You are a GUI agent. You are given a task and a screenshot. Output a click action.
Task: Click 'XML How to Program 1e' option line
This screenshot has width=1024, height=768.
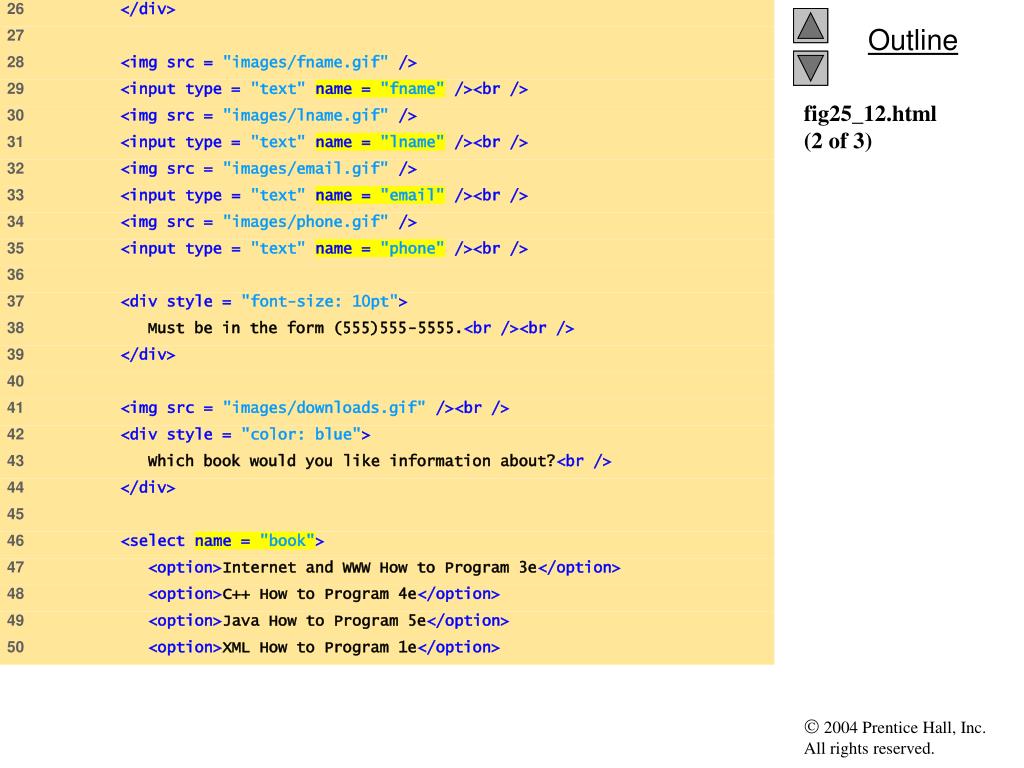click(x=324, y=647)
